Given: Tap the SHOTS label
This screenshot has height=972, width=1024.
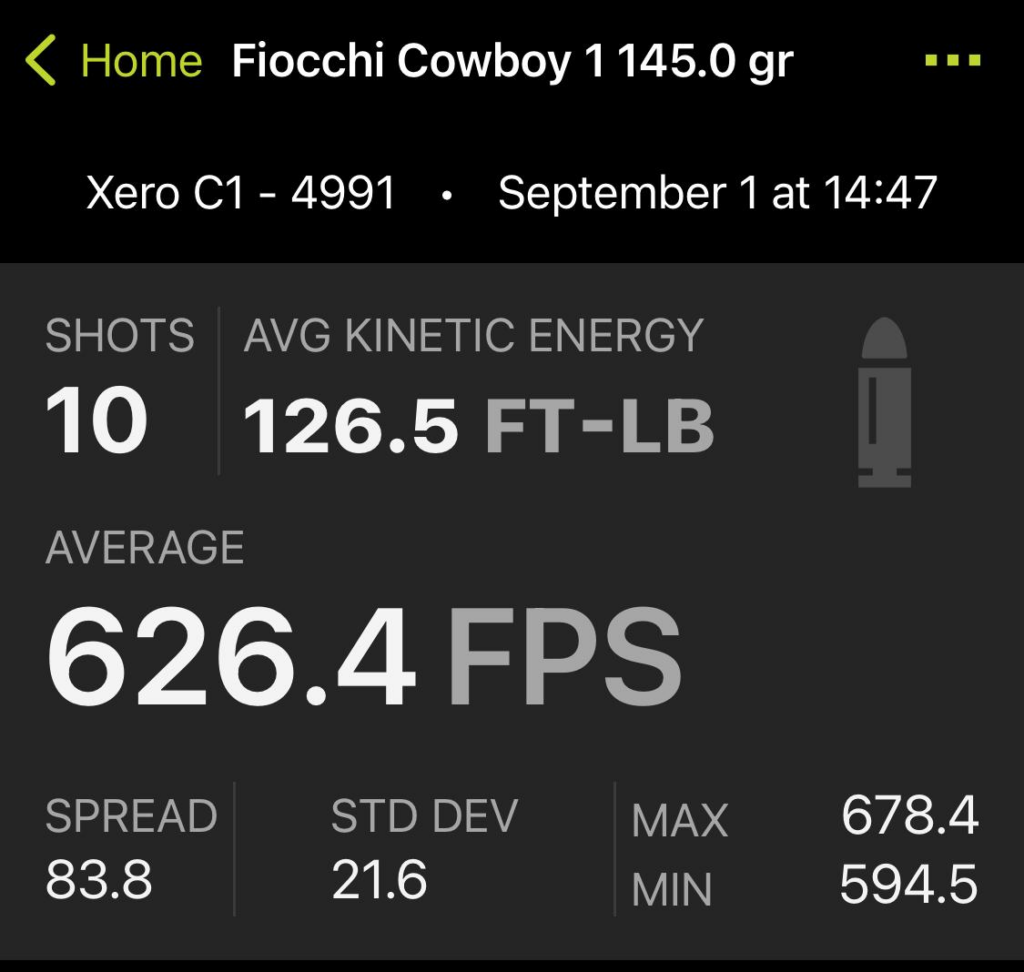Looking at the screenshot, I should point(120,337).
